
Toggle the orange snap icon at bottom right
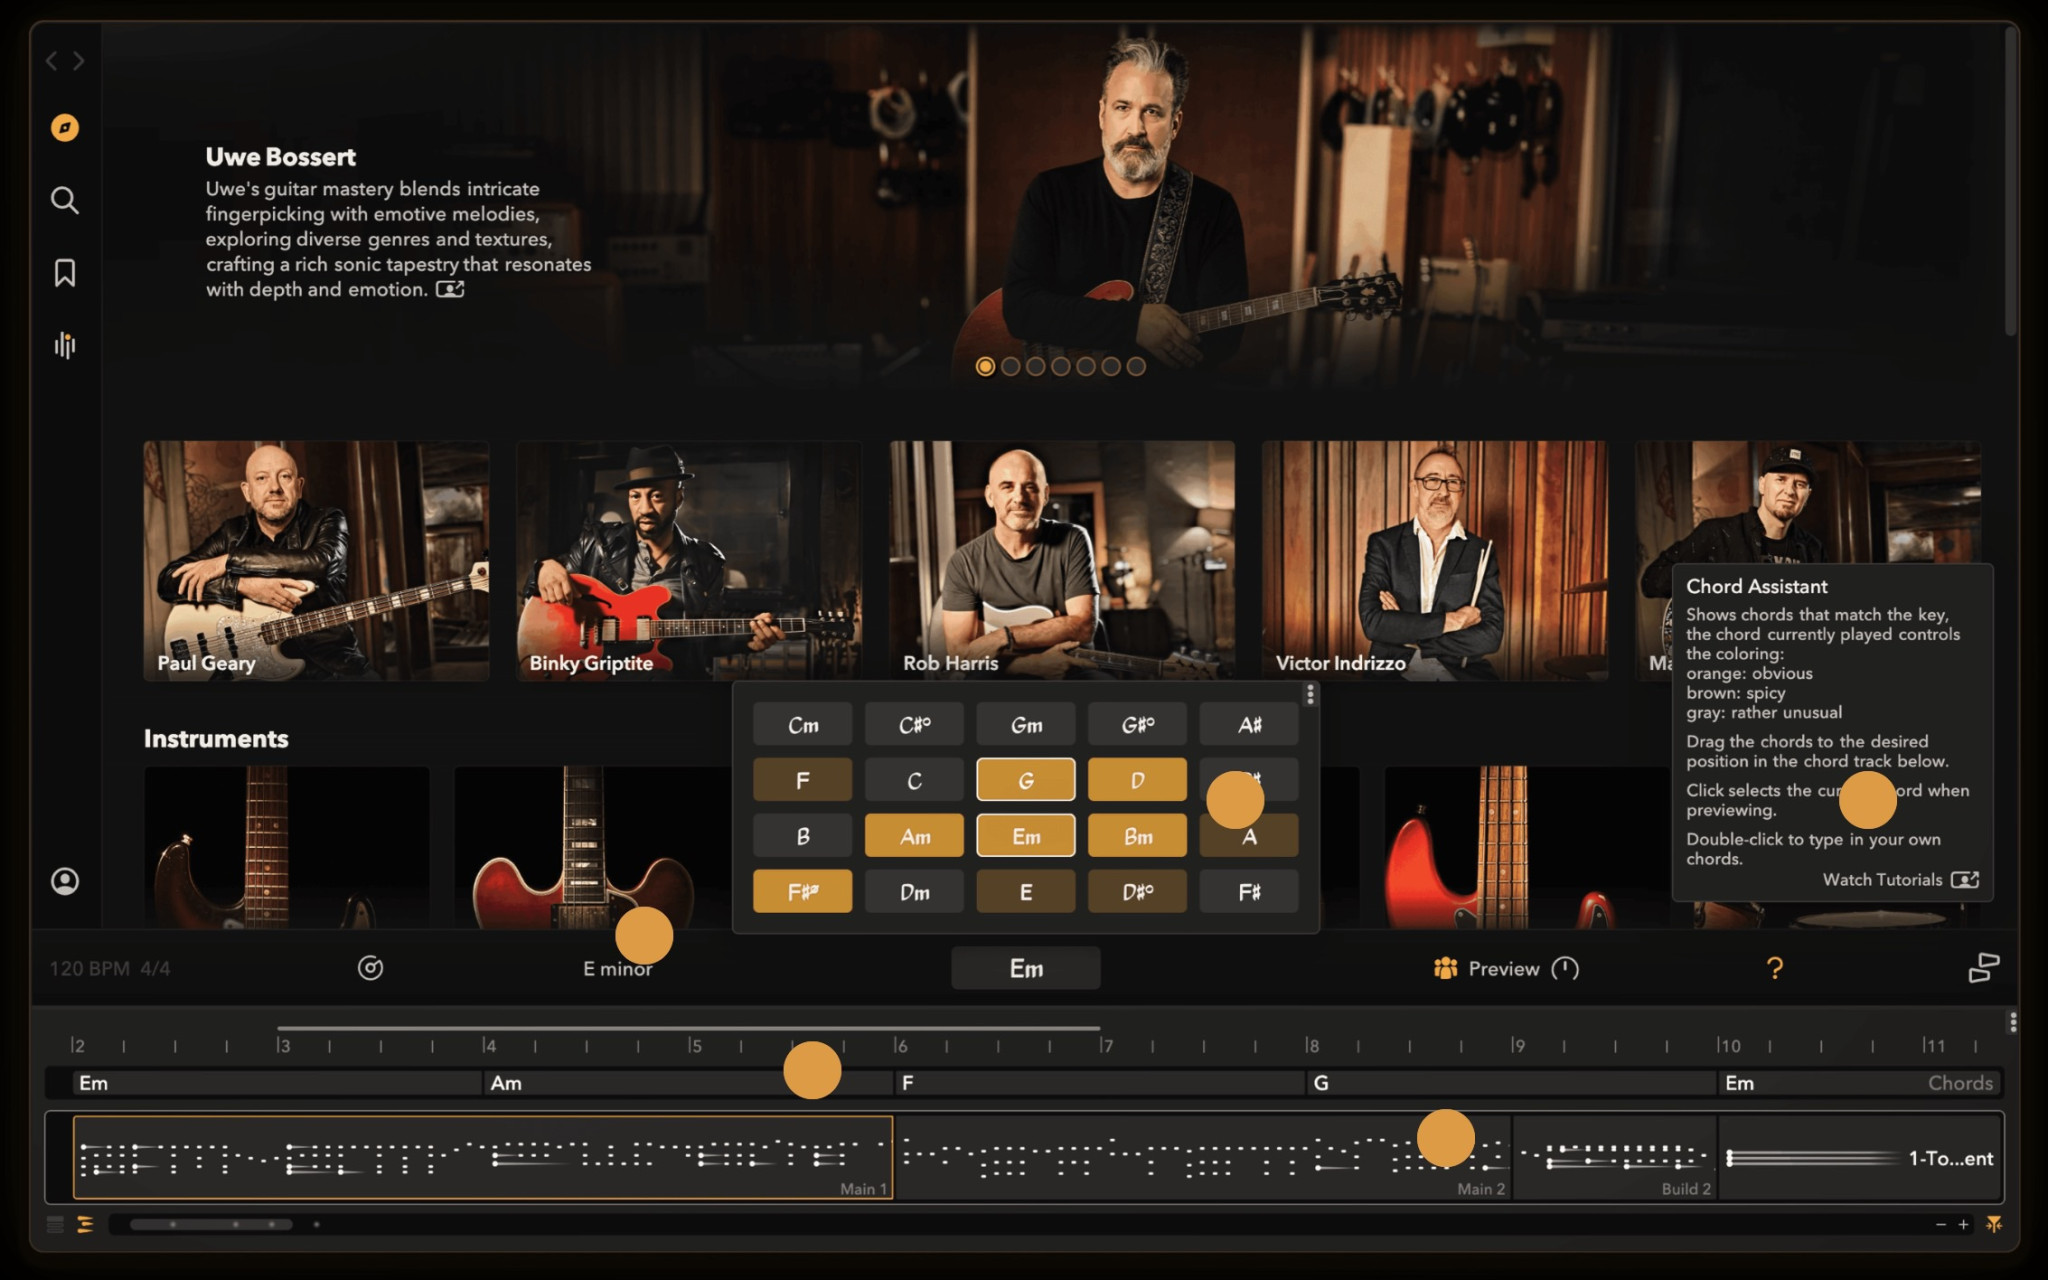click(x=1994, y=1224)
